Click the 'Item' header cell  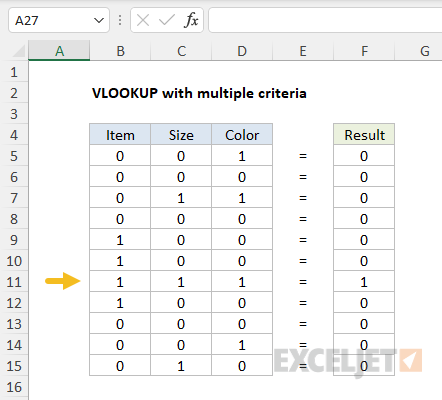tap(120, 135)
